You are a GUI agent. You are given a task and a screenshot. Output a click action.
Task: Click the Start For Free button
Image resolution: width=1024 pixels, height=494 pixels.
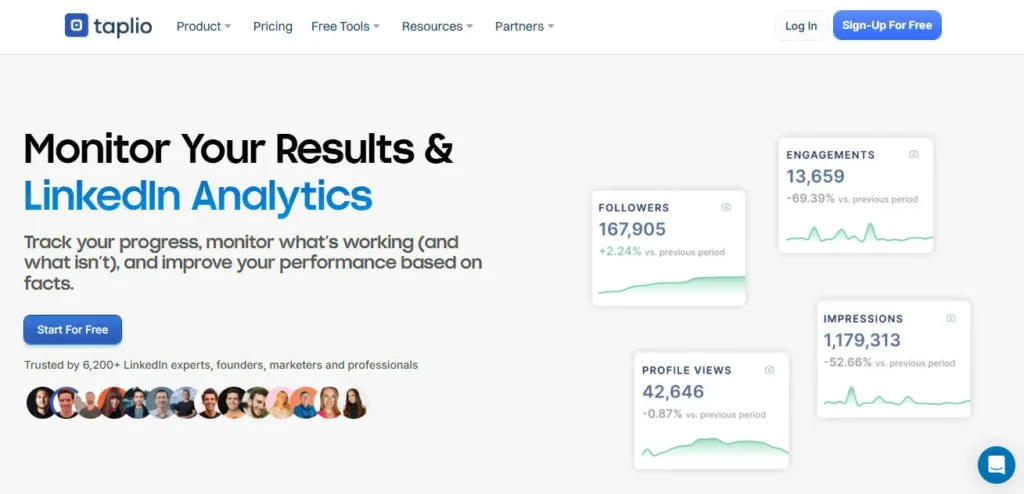(x=73, y=330)
